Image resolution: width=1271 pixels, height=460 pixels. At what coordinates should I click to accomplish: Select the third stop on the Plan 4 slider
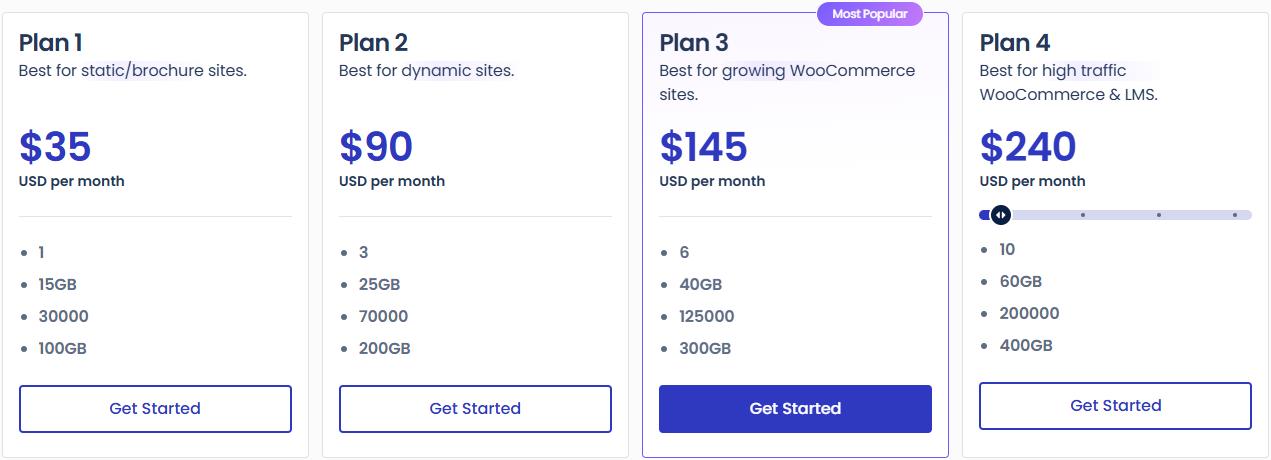[x=1159, y=215]
